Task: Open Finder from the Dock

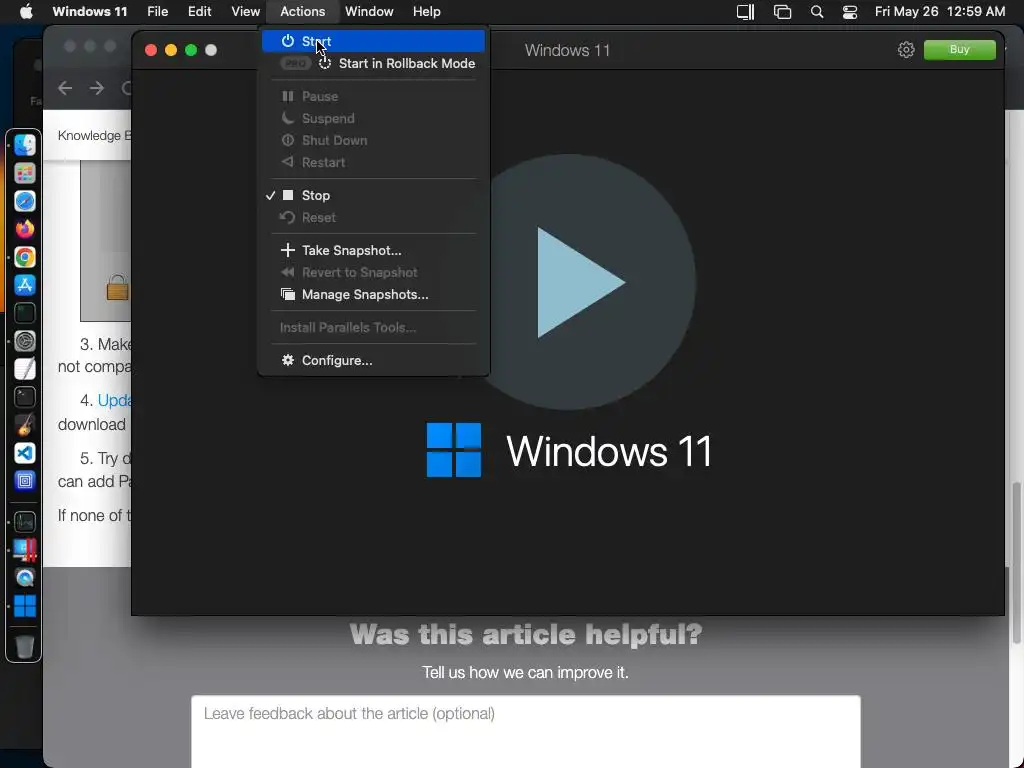Action: [25, 145]
